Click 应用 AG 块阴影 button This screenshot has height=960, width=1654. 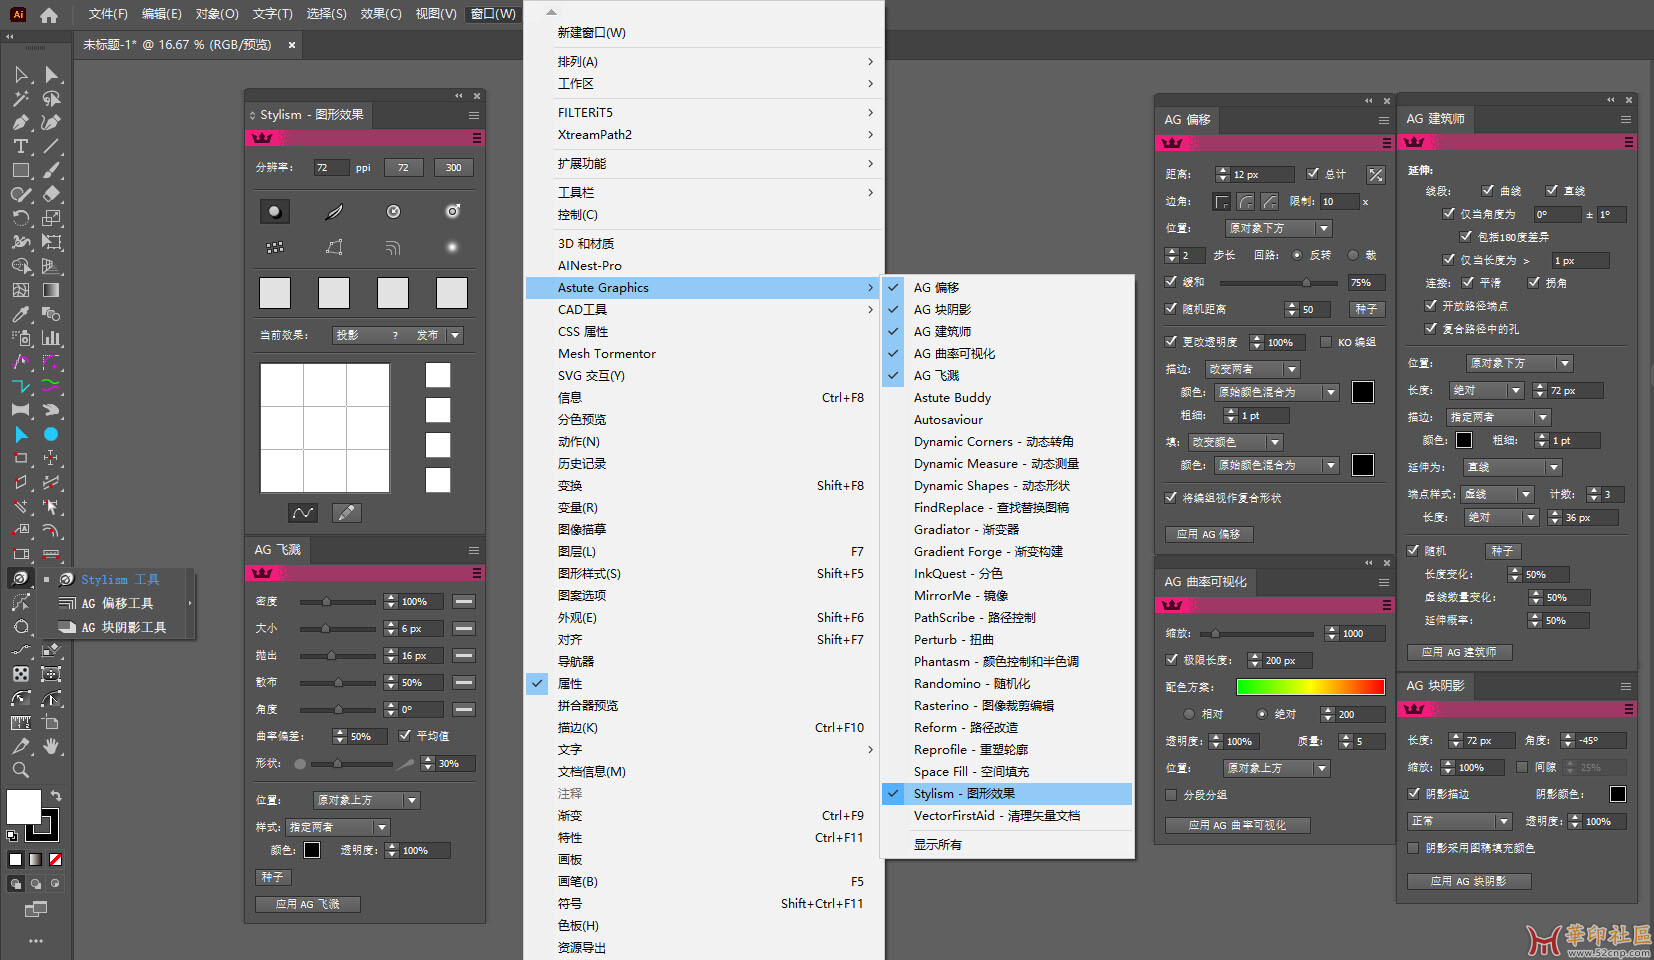[1468, 881]
